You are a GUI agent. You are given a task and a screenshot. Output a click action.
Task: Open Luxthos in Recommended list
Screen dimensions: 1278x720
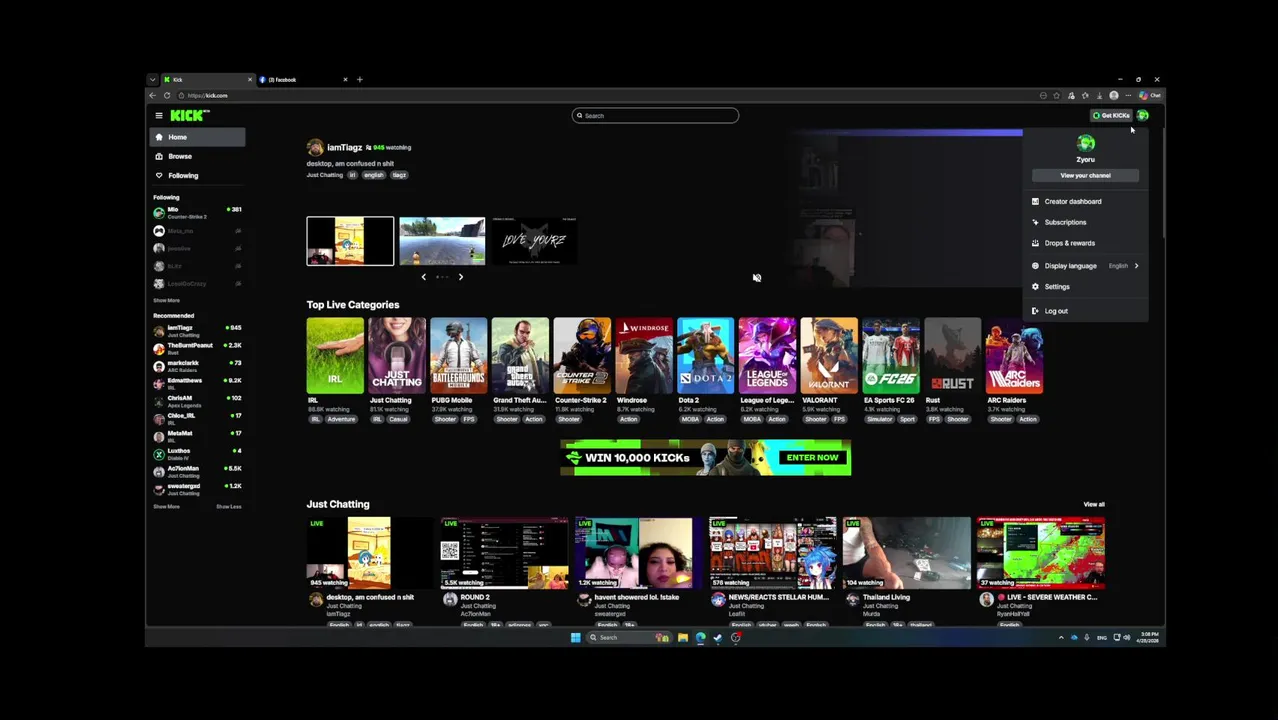click(x=197, y=453)
